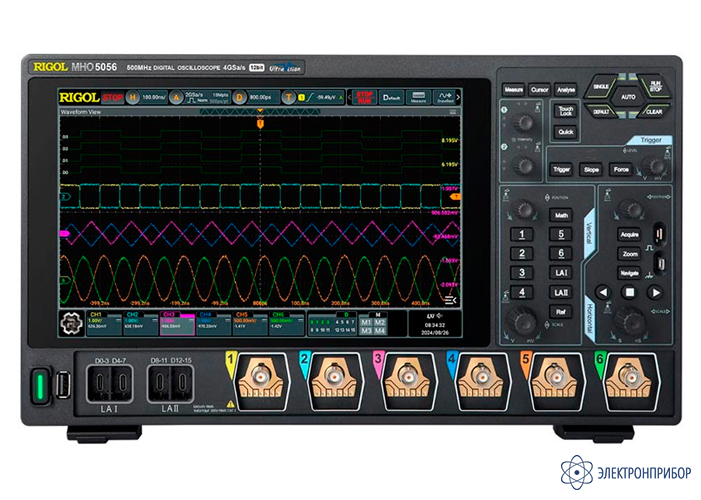Push the RUN/STOP hardware key
This screenshot has height=500, width=701.
[x=655, y=86]
